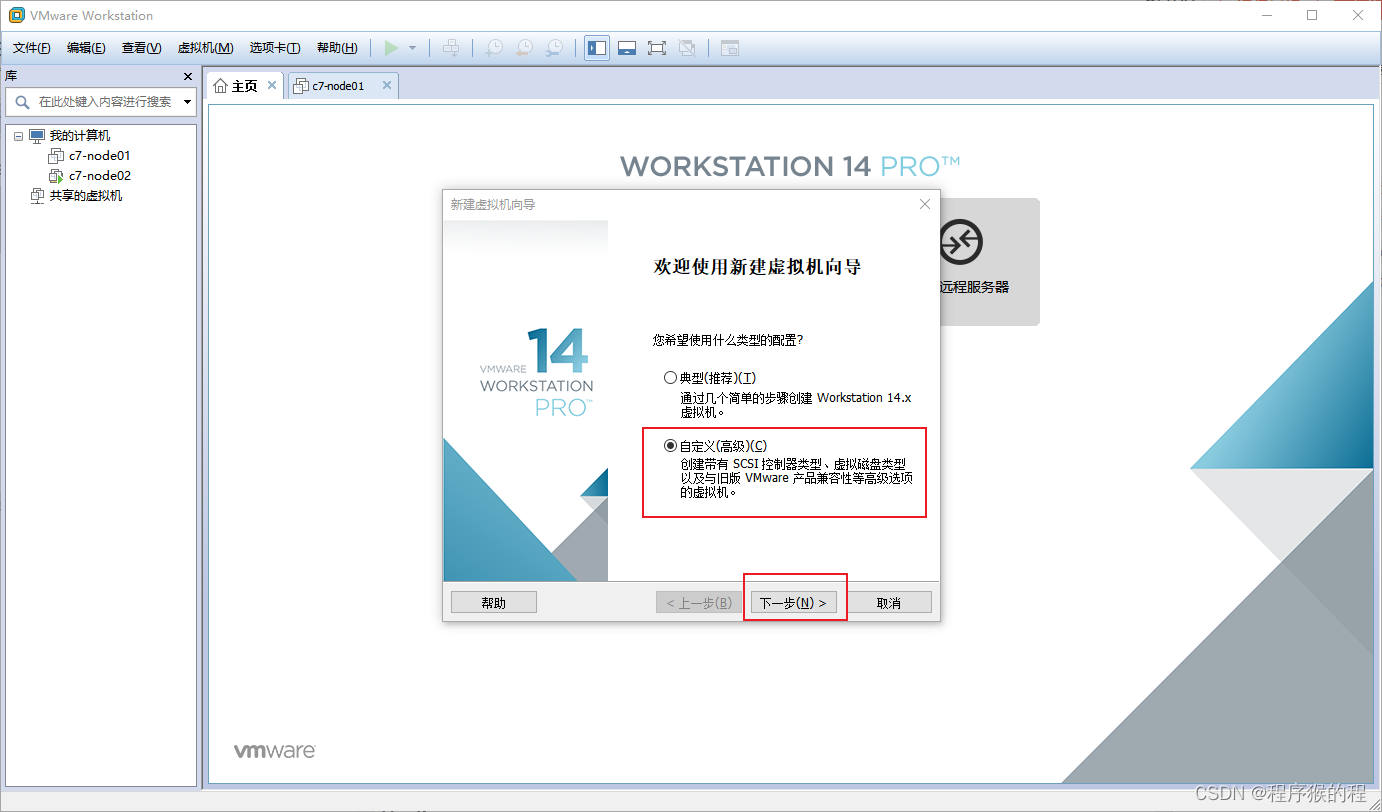Select c7-node02 in the Library tree
The height and width of the screenshot is (812, 1382).
(x=100, y=176)
